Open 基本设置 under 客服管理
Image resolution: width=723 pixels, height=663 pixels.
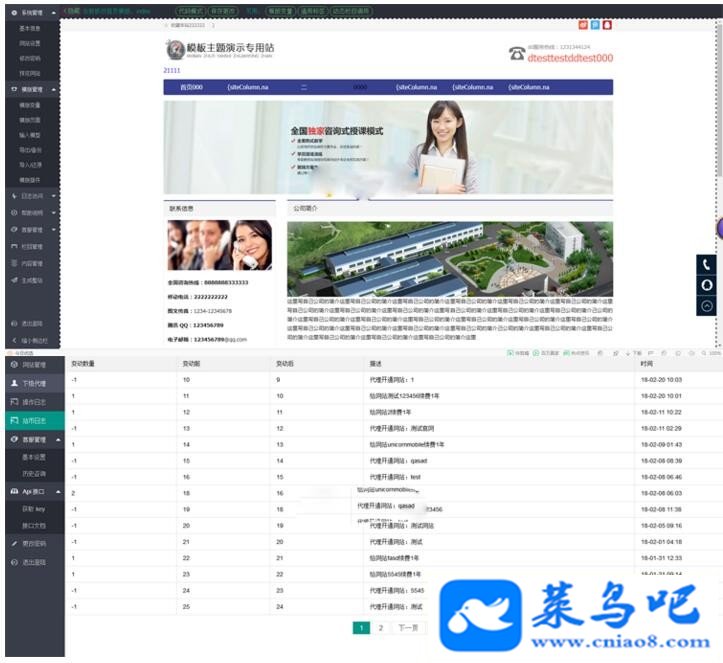[x=34, y=457]
